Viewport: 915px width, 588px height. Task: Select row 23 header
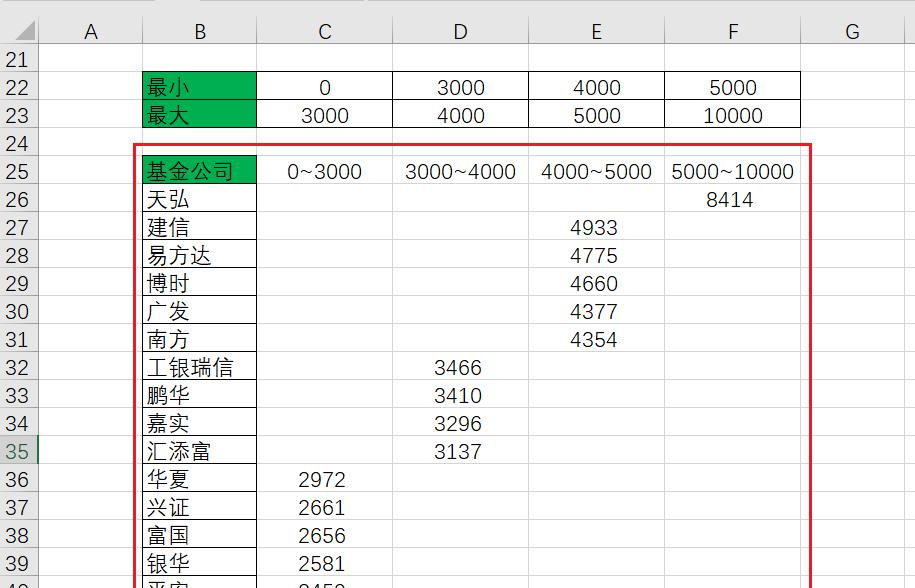click(19, 114)
